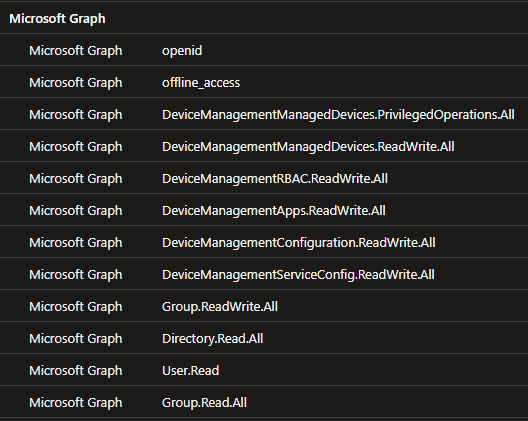Click Microsoft Graph label in Group.Read.All row
528x421 pixels.
(76, 402)
